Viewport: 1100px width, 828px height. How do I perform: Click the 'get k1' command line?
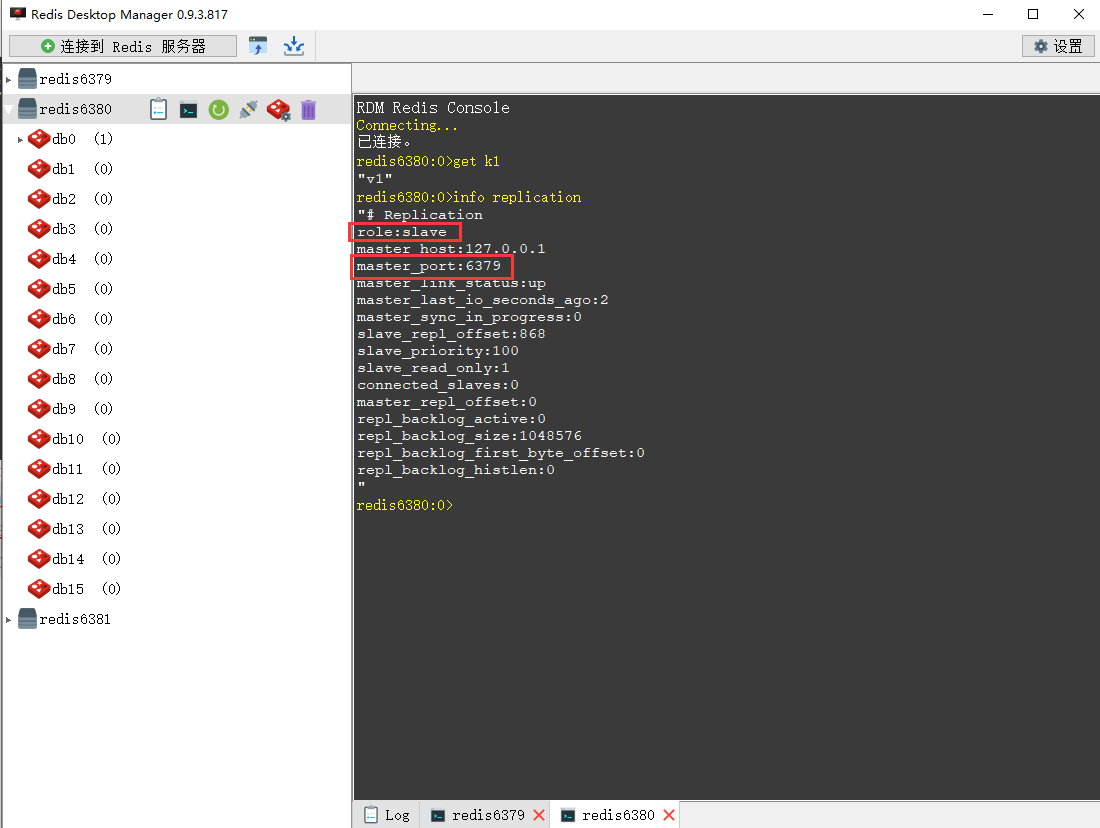428,161
